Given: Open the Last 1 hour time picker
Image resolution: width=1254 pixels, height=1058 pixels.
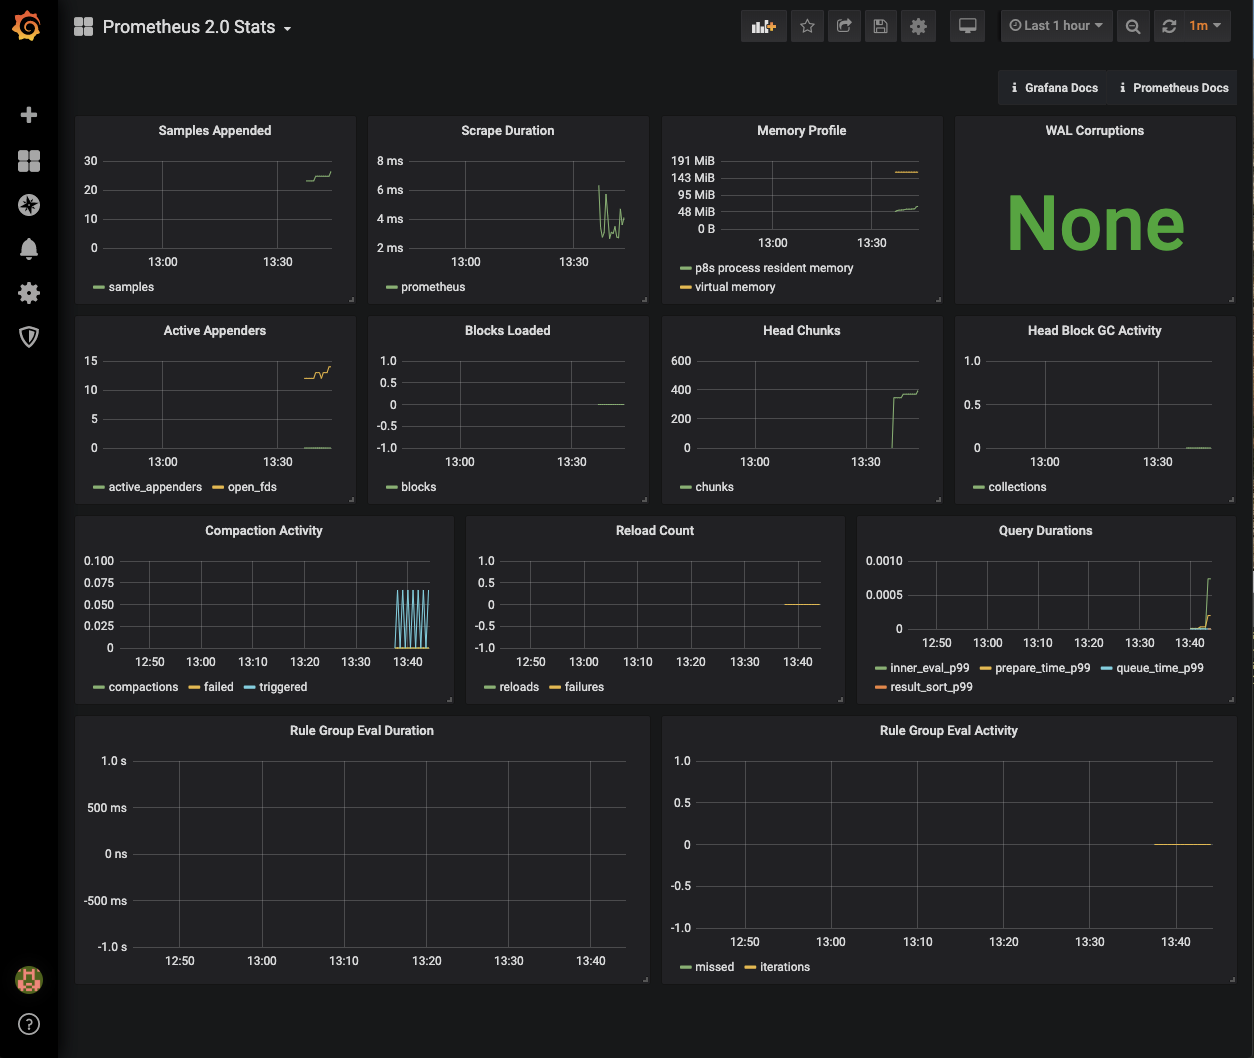Looking at the screenshot, I should tap(1056, 26).
